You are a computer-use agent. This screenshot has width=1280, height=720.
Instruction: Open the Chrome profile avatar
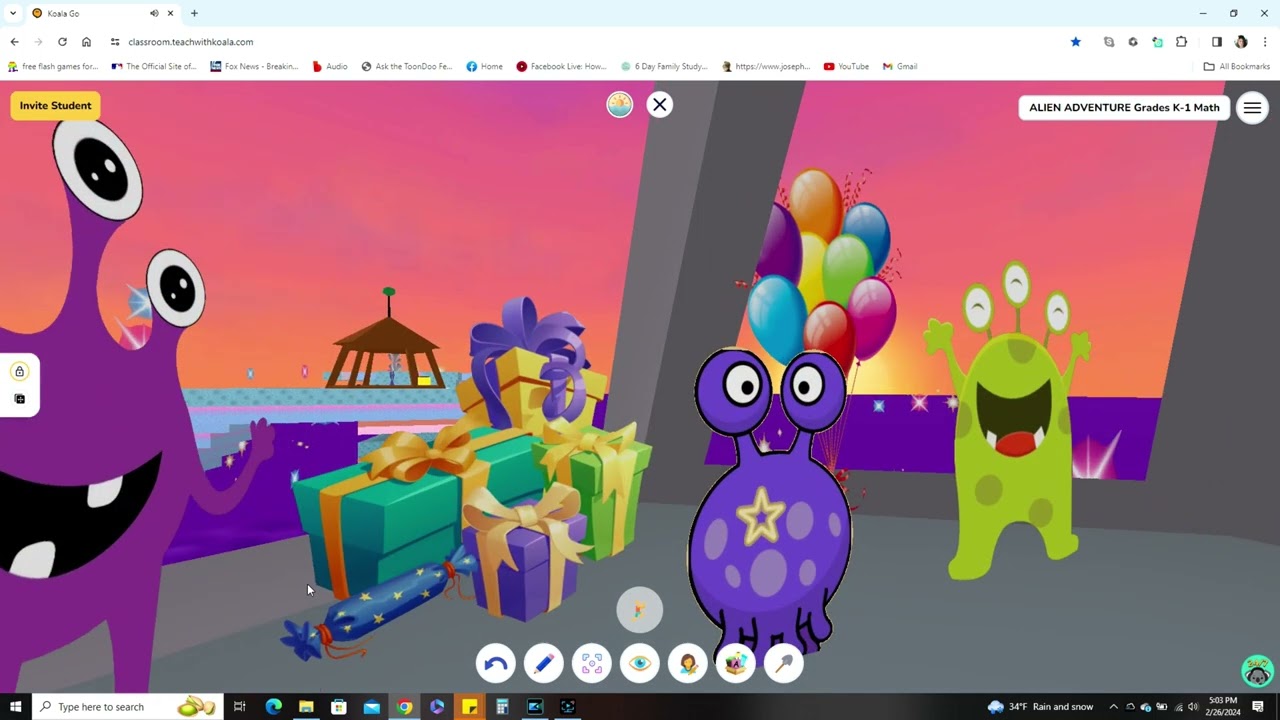pyautogui.click(x=1241, y=42)
